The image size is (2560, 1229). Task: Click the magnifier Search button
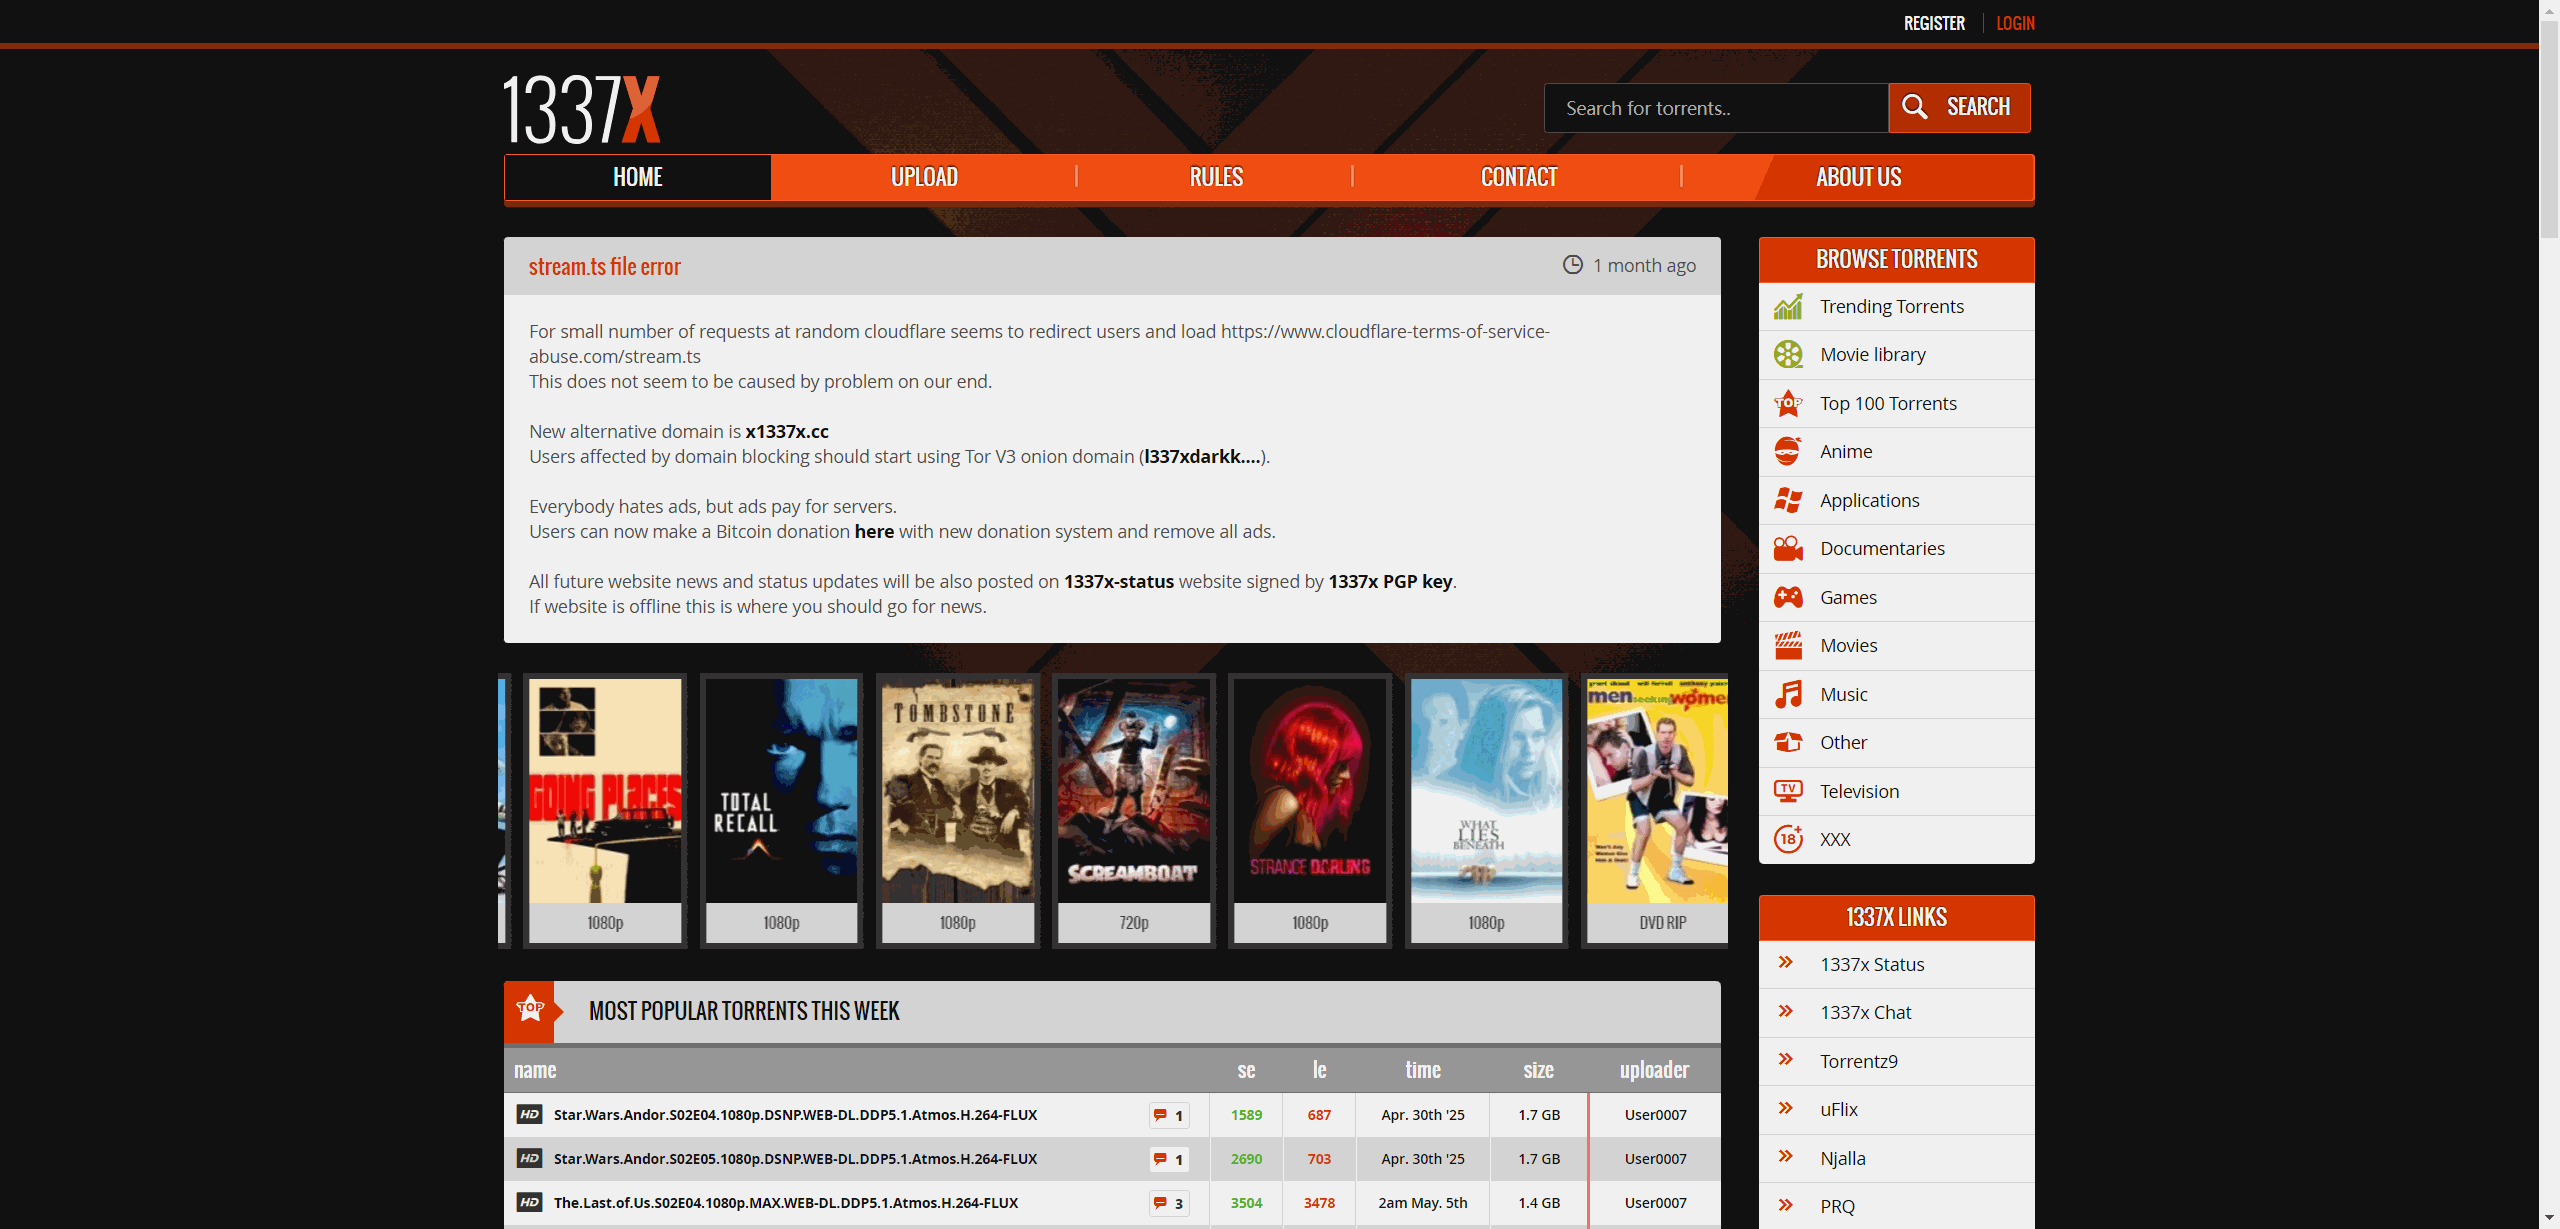[1959, 108]
